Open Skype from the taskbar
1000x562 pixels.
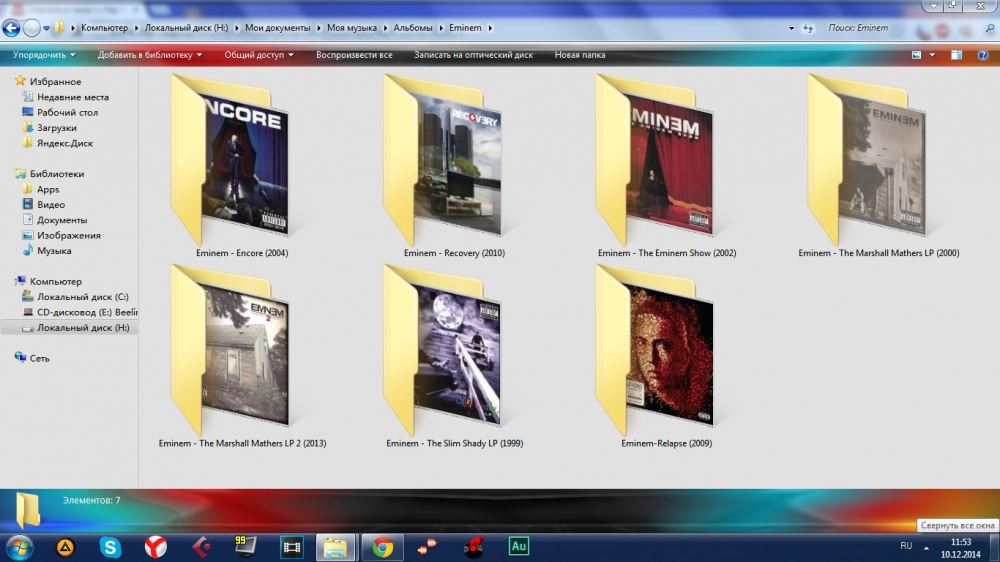110,547
